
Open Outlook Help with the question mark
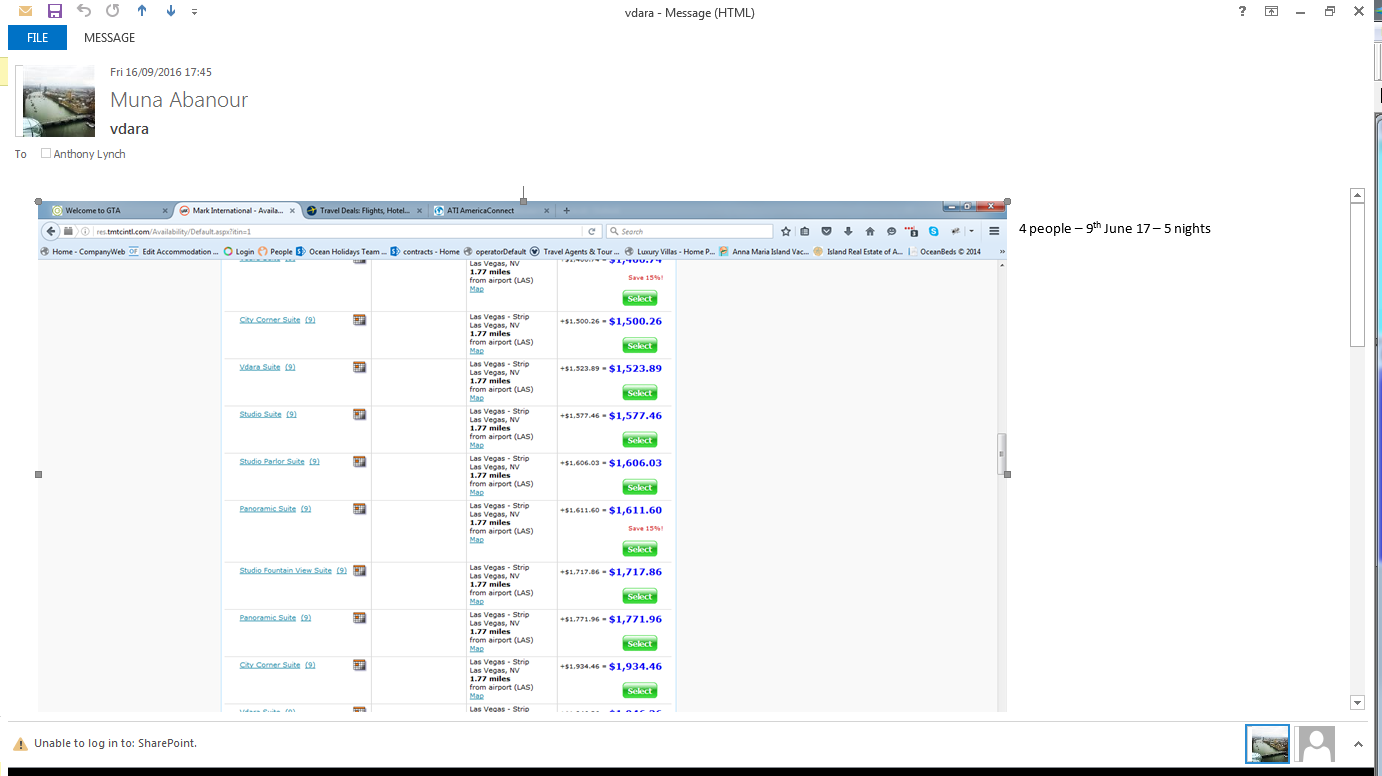[1242, 12]
